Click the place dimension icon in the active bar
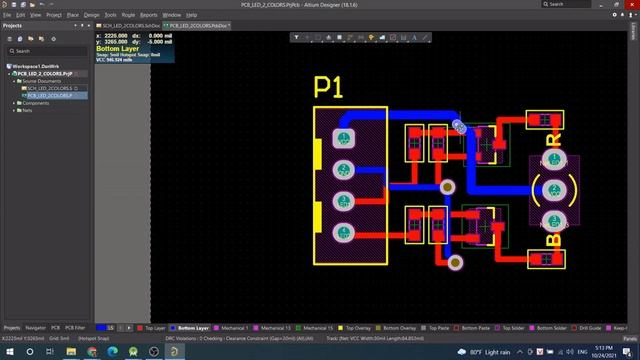Image resolution: width=640 pixels, height=360 pixels. 403,38
